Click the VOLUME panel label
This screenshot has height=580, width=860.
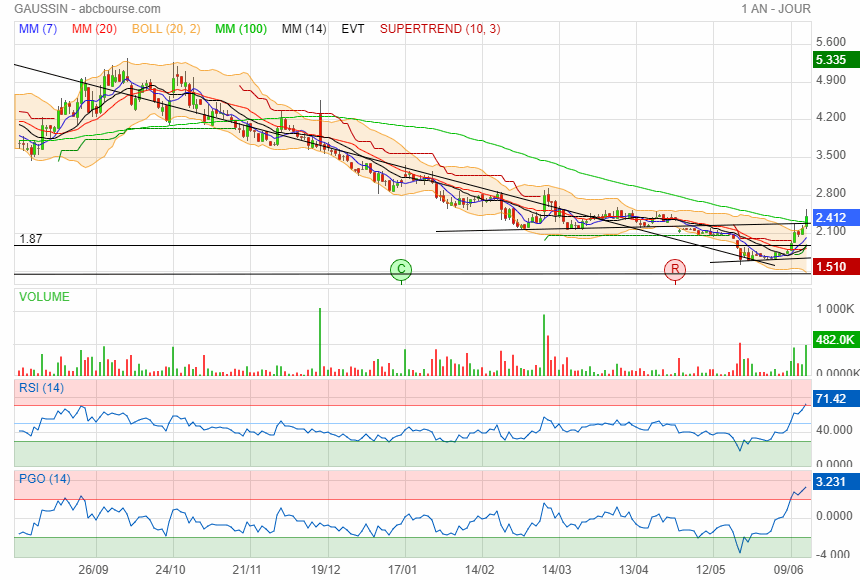44,297
